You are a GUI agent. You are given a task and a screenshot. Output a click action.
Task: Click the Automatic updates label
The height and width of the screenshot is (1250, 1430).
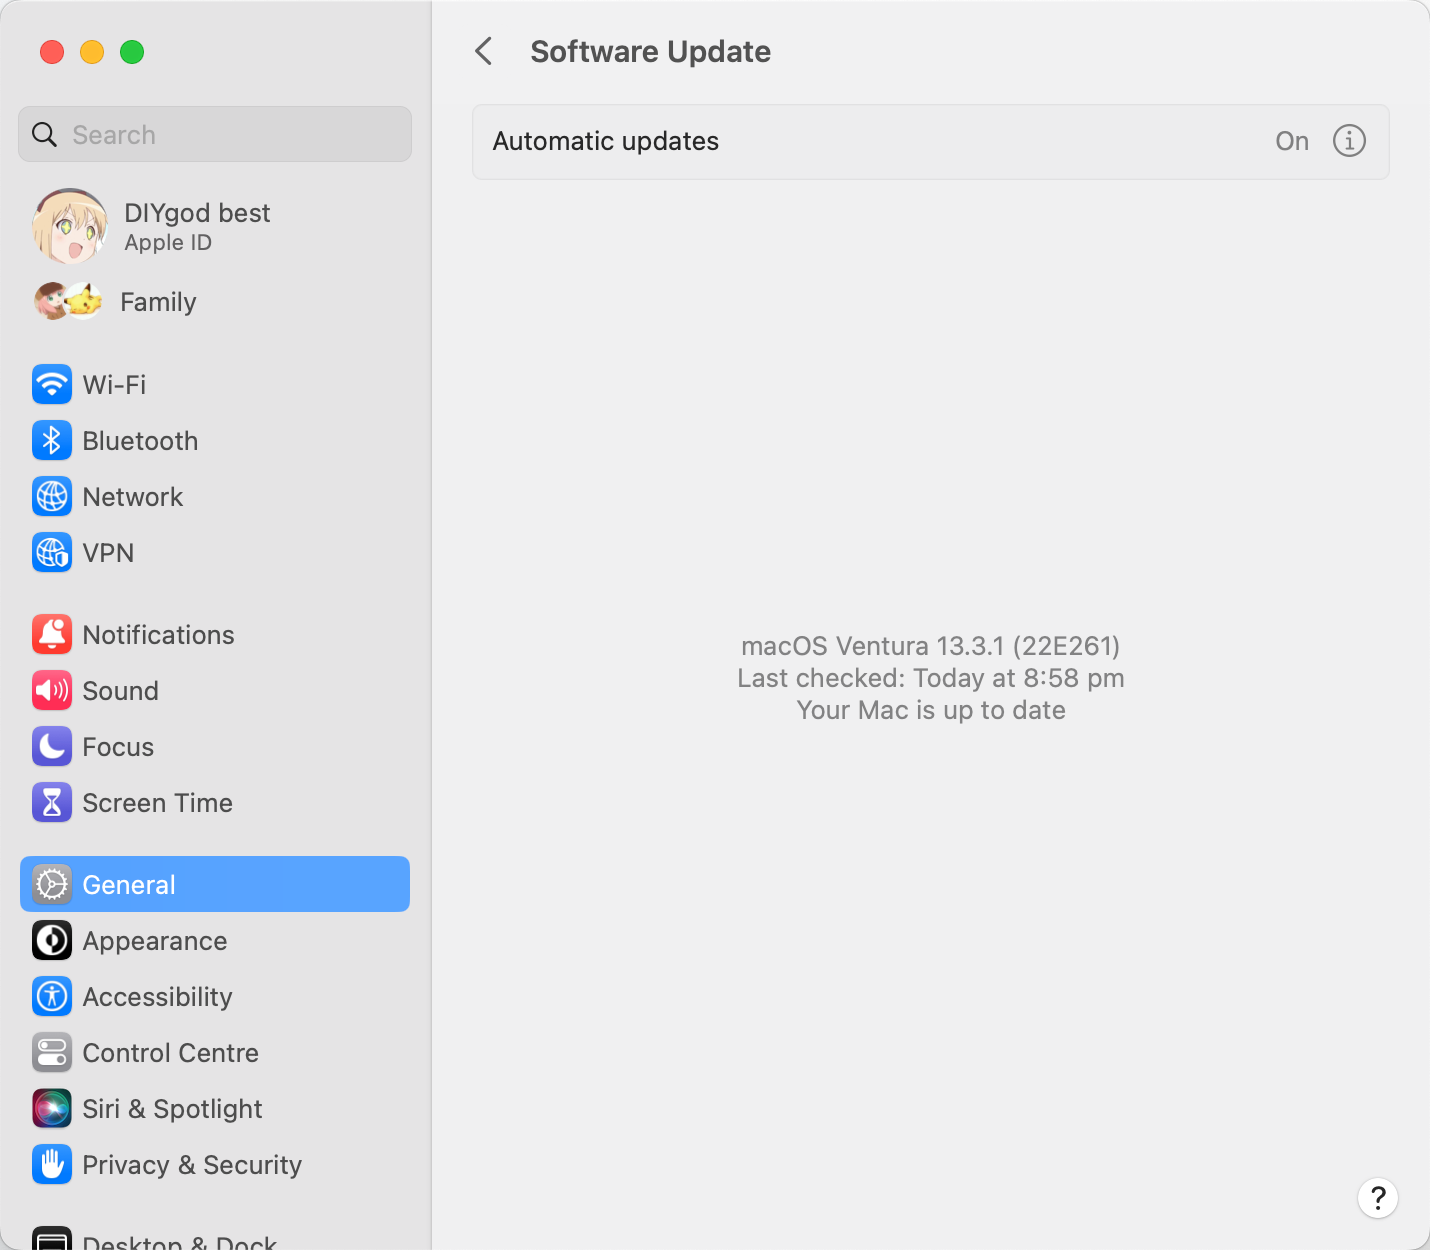(x=605, y=141)
